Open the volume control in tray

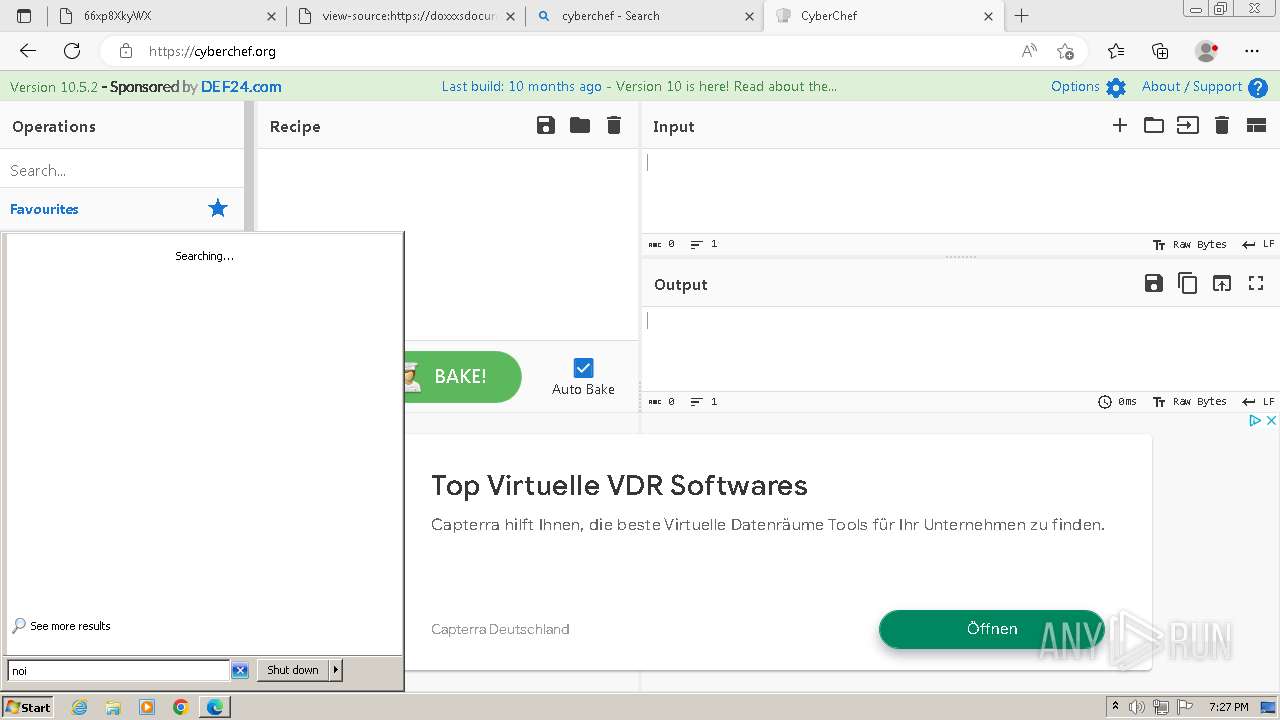[1137, 707]
